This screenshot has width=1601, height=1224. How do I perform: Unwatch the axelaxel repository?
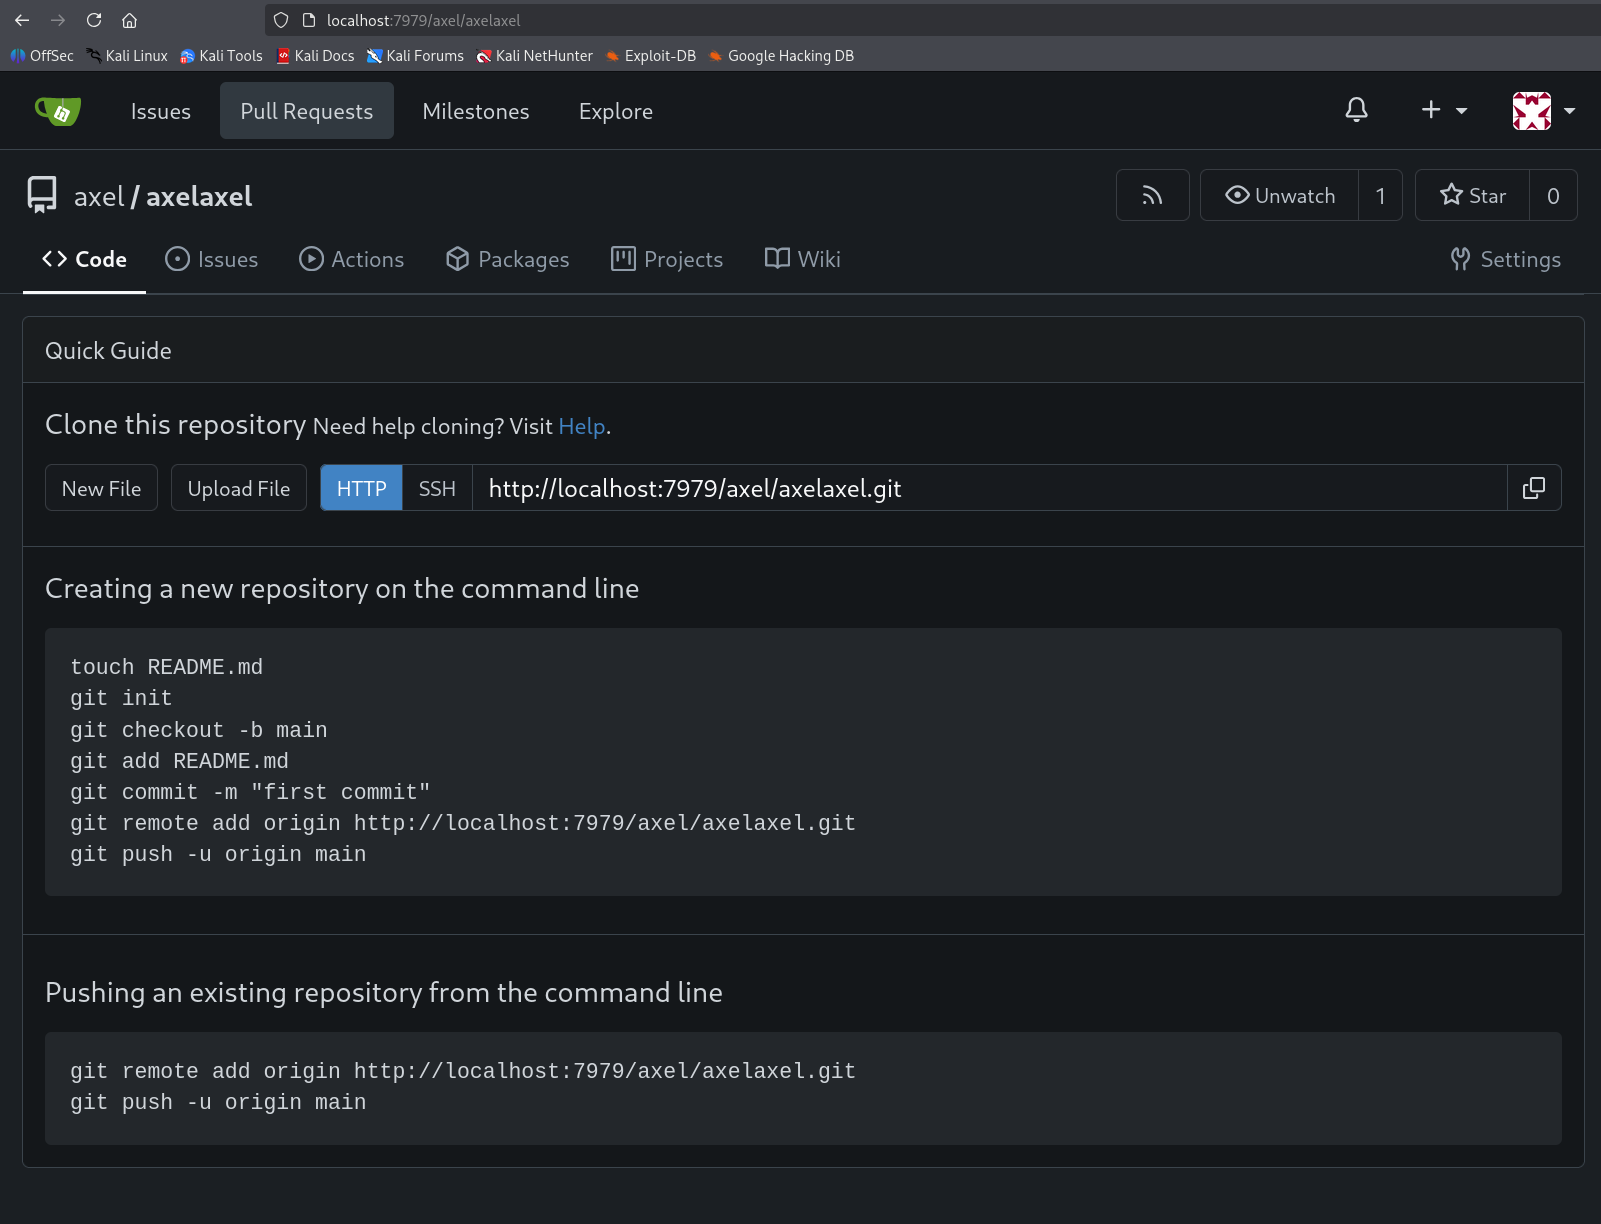coord(1280,195)
